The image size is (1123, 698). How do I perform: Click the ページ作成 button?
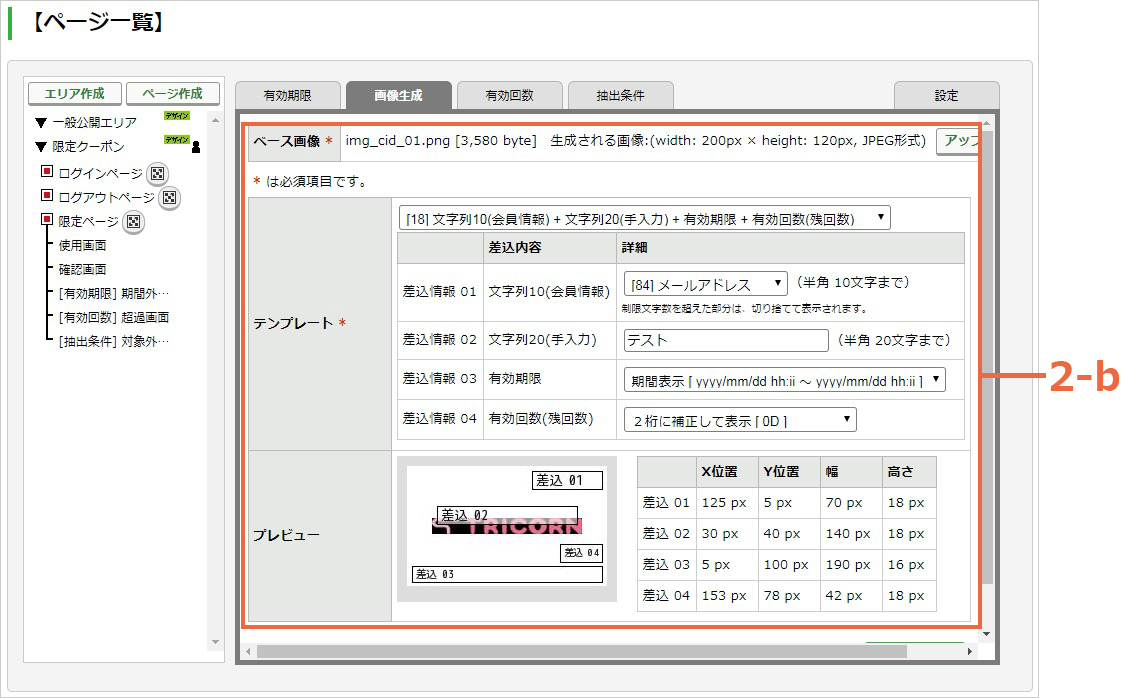[x=173, y=94]
